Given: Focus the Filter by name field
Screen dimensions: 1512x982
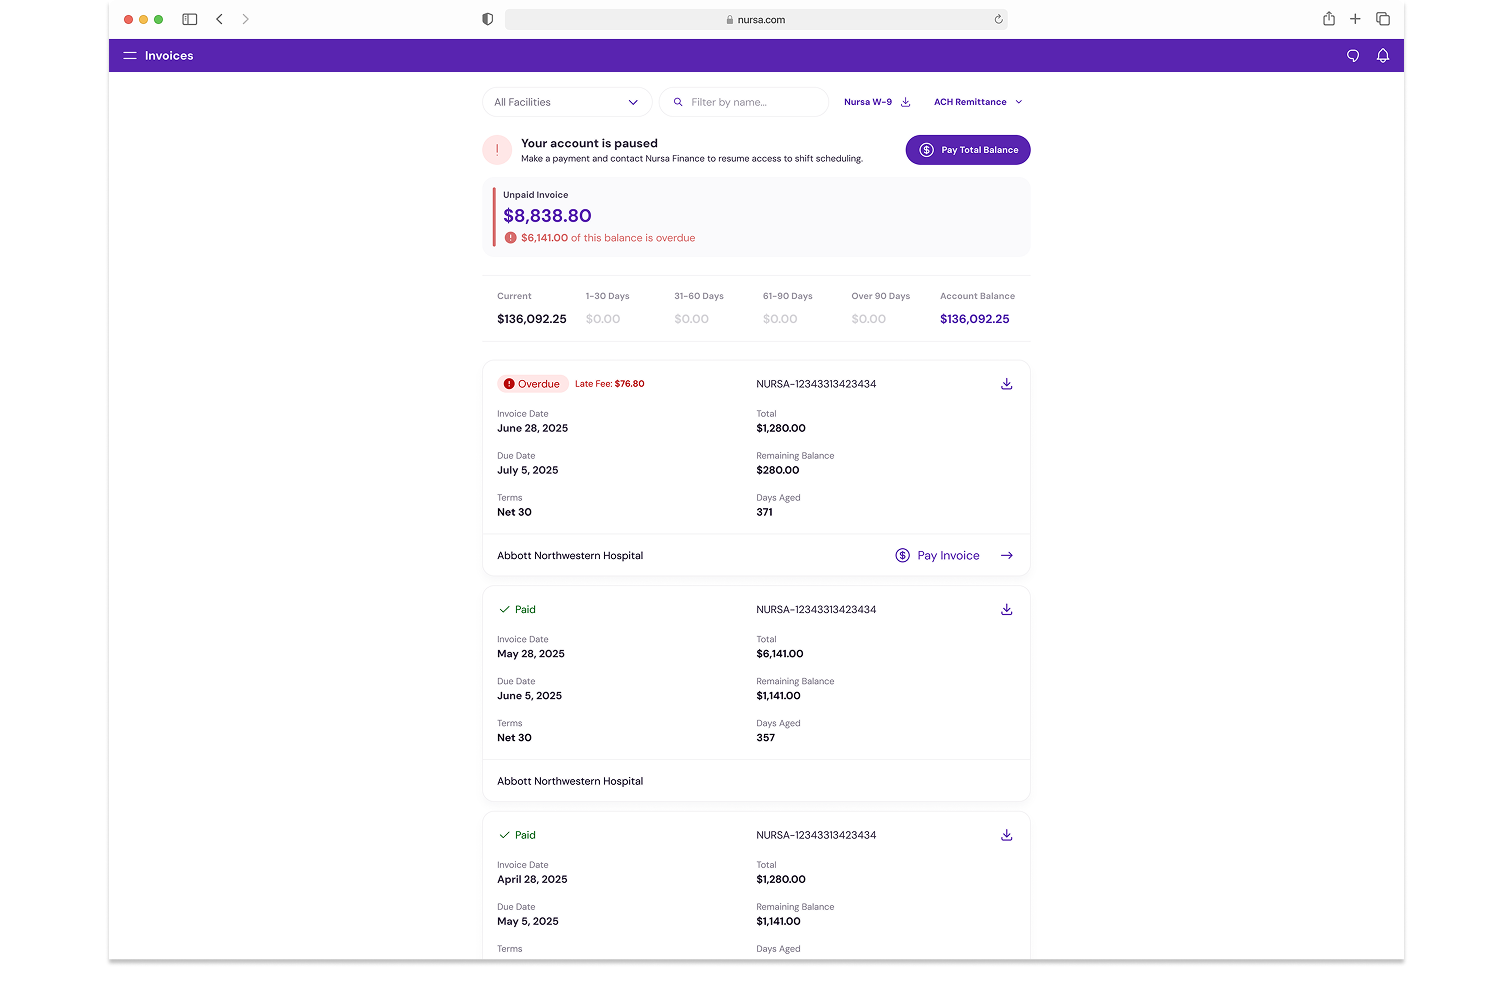Looking at the screenshot, I should coord(752,102).
